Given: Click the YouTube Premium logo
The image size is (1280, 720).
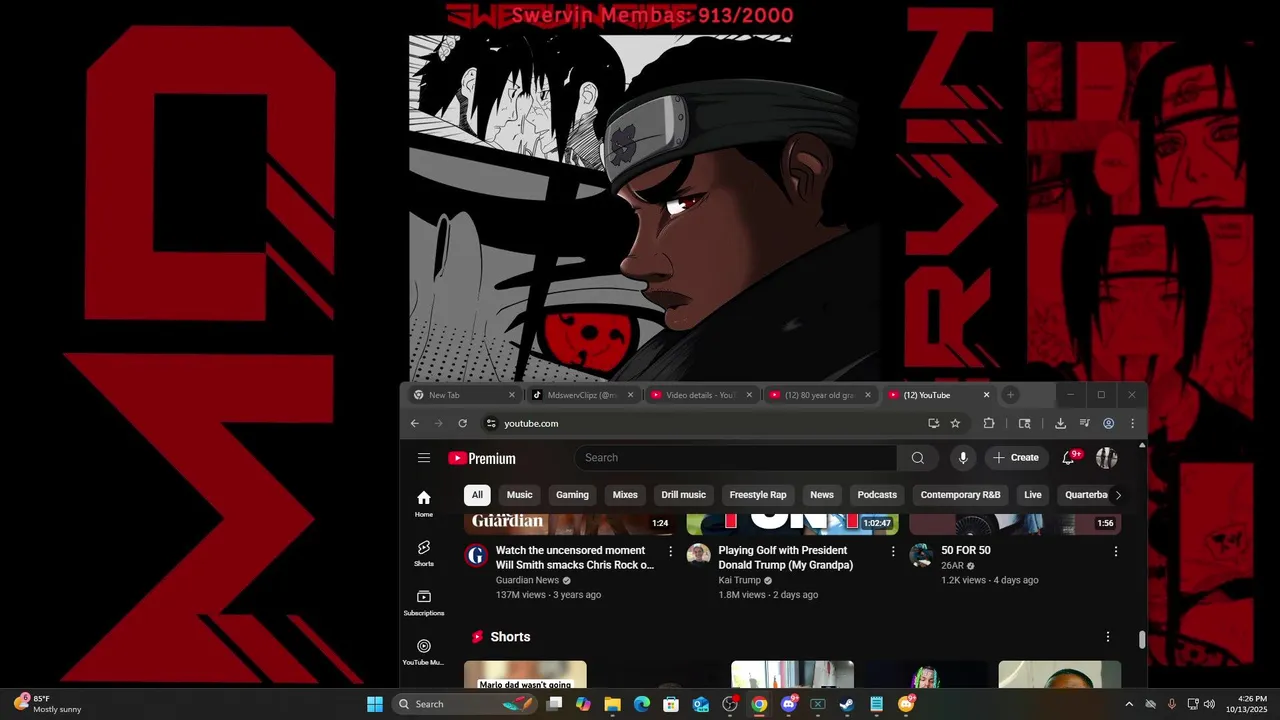Looking at the screenshot, I should (x=482, y=458).
